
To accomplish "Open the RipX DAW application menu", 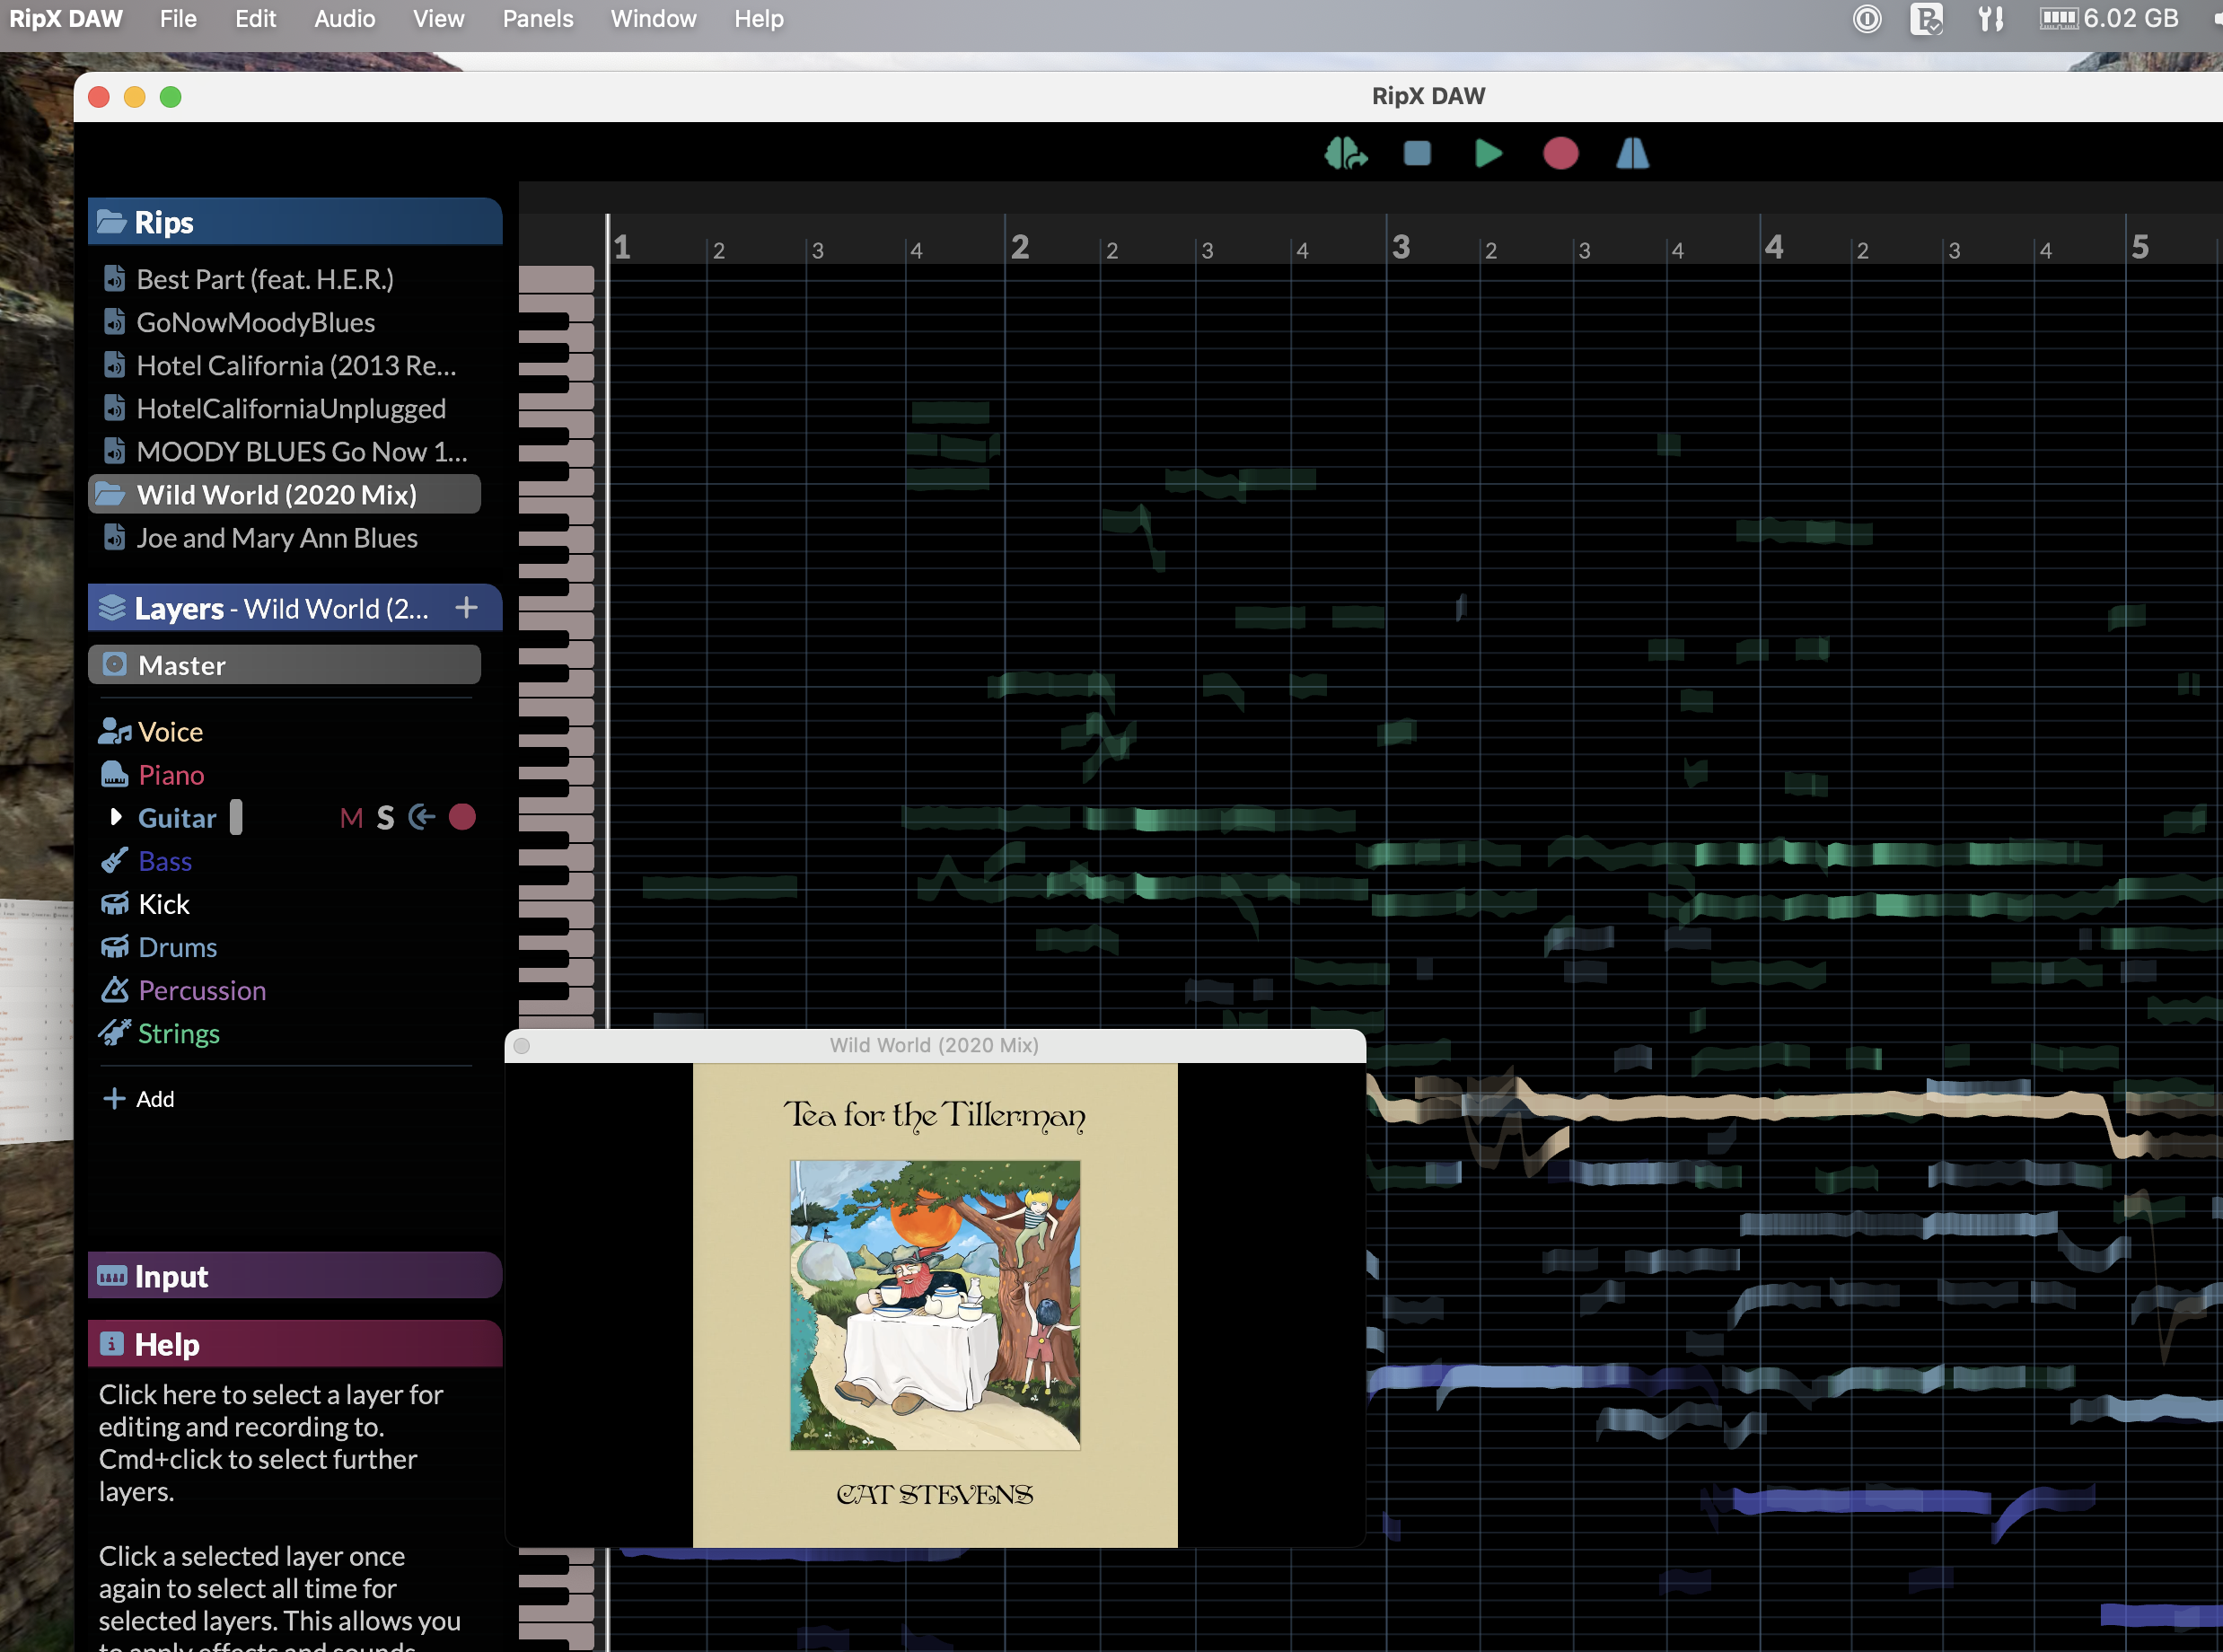I will tap(65, 18).
